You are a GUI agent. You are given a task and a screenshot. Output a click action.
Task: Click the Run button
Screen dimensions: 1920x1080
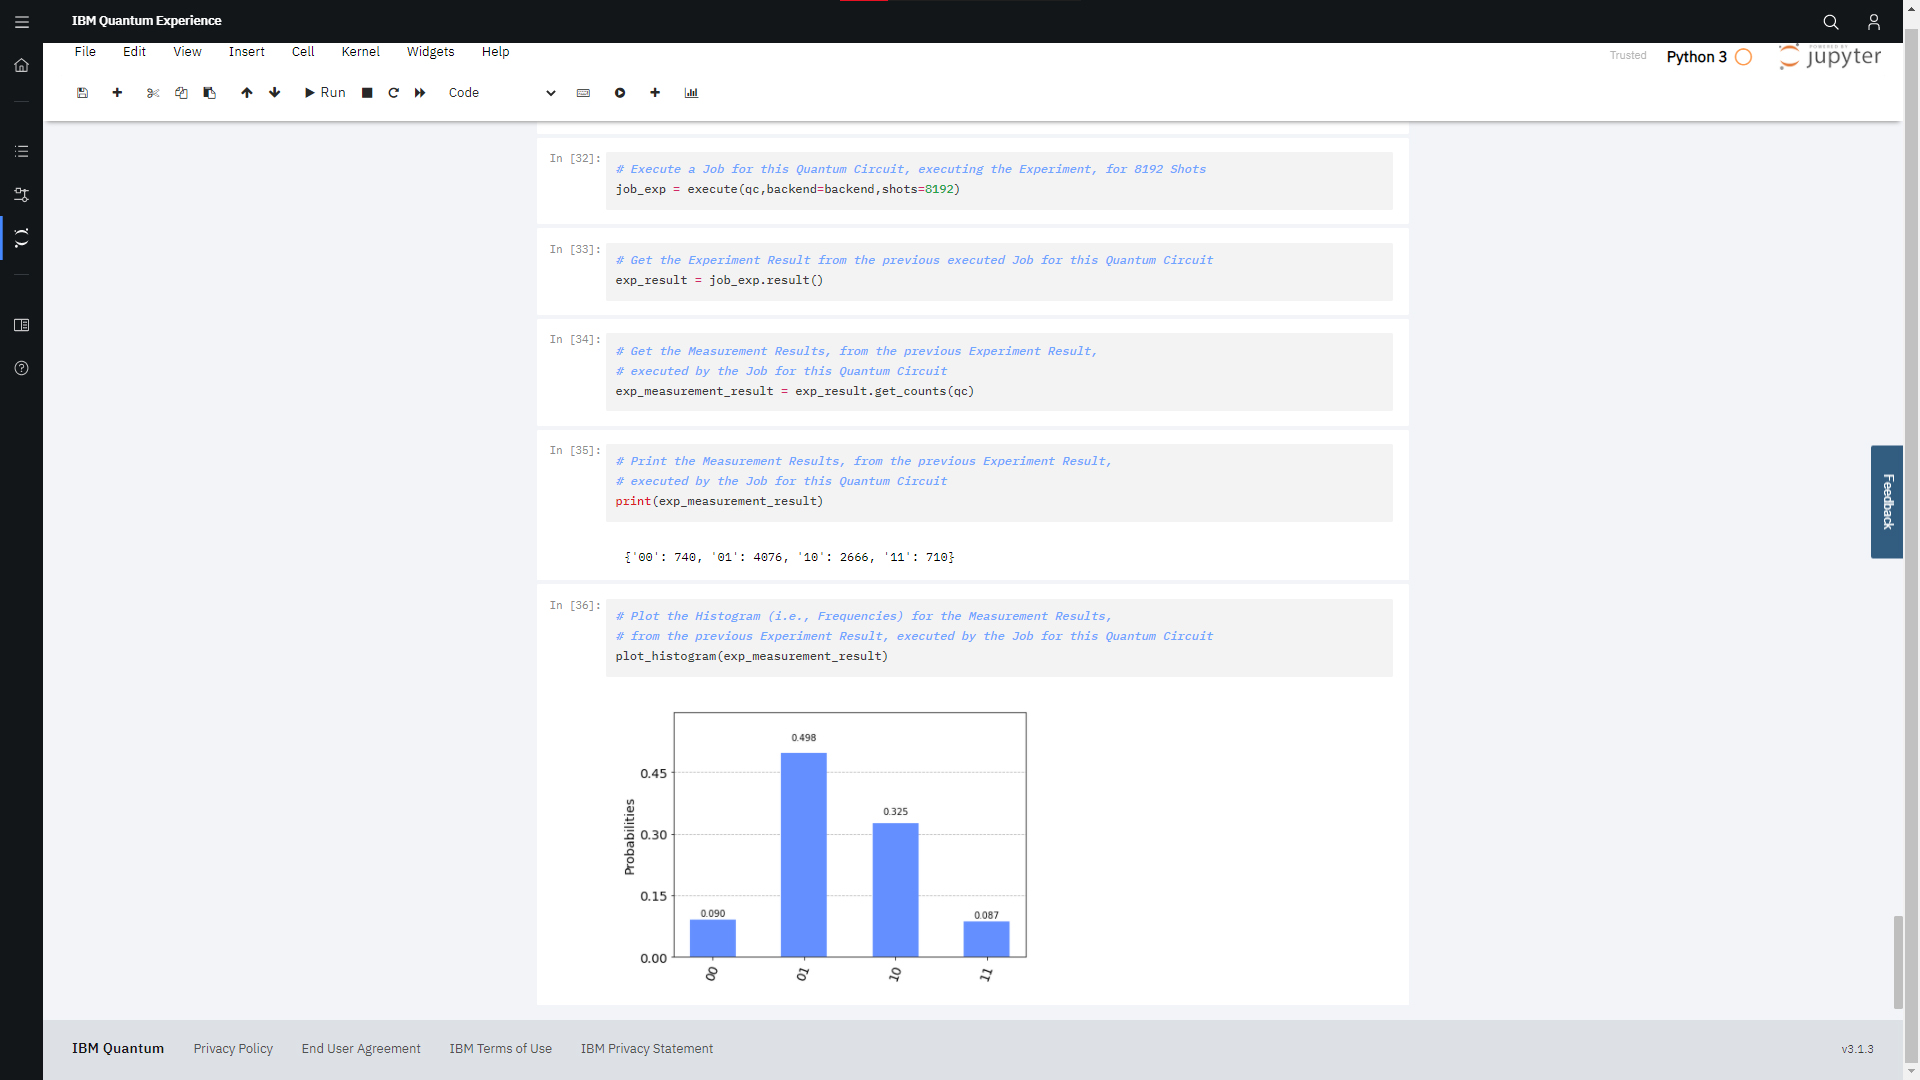[325, 93]
